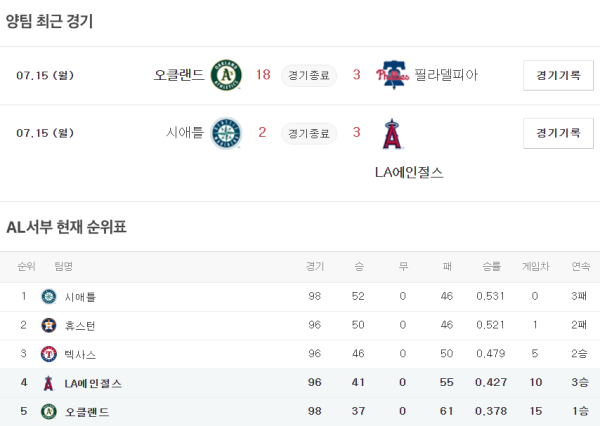Viewport: 600px width, 426px height.
Task: Click the Texas Rangers icon in standings
Action: pos(48,354)
